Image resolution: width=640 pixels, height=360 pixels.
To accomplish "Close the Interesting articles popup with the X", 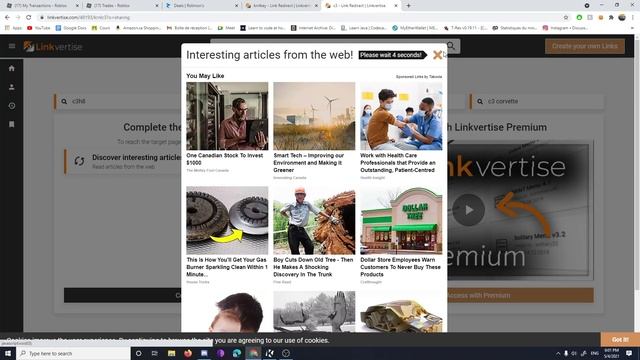I will pyautogui.click(x=437, y=55).
